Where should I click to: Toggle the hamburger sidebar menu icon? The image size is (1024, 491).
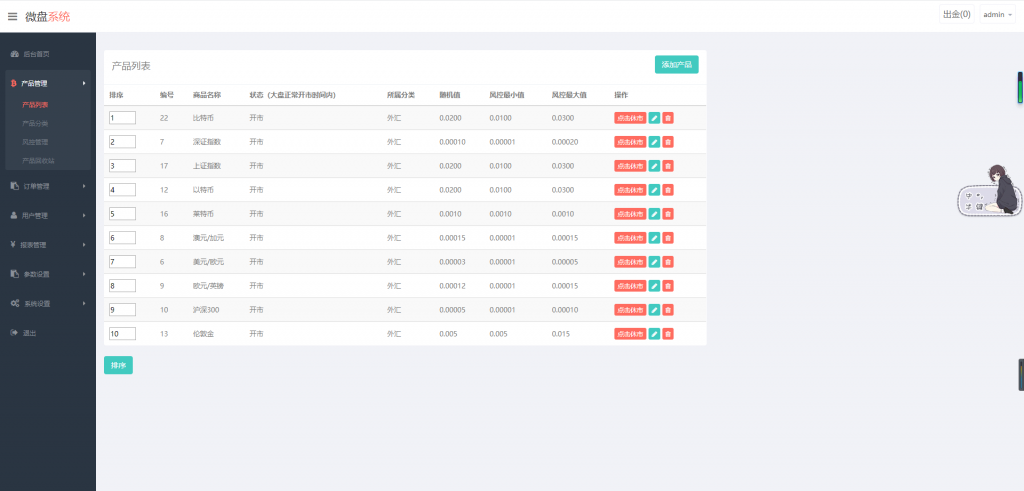tap(12, 16)
